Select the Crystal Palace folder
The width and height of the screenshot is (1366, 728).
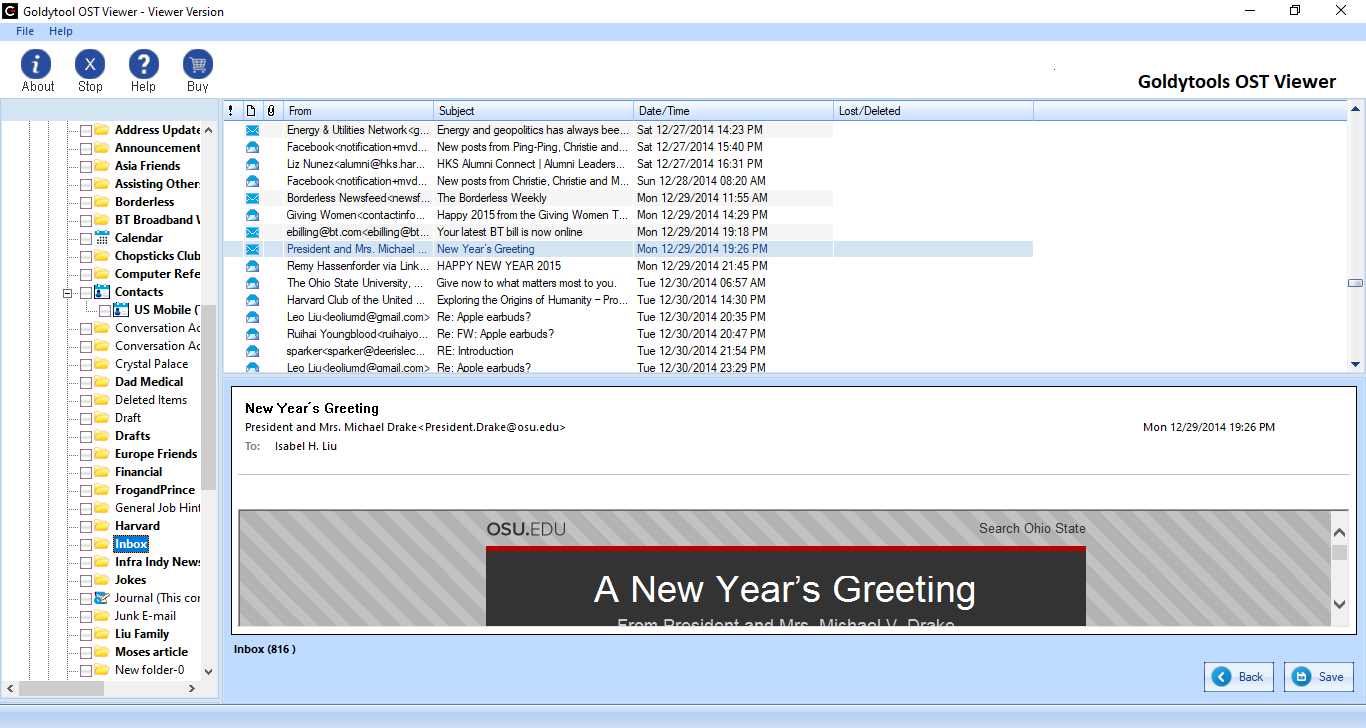coord(151,364)
